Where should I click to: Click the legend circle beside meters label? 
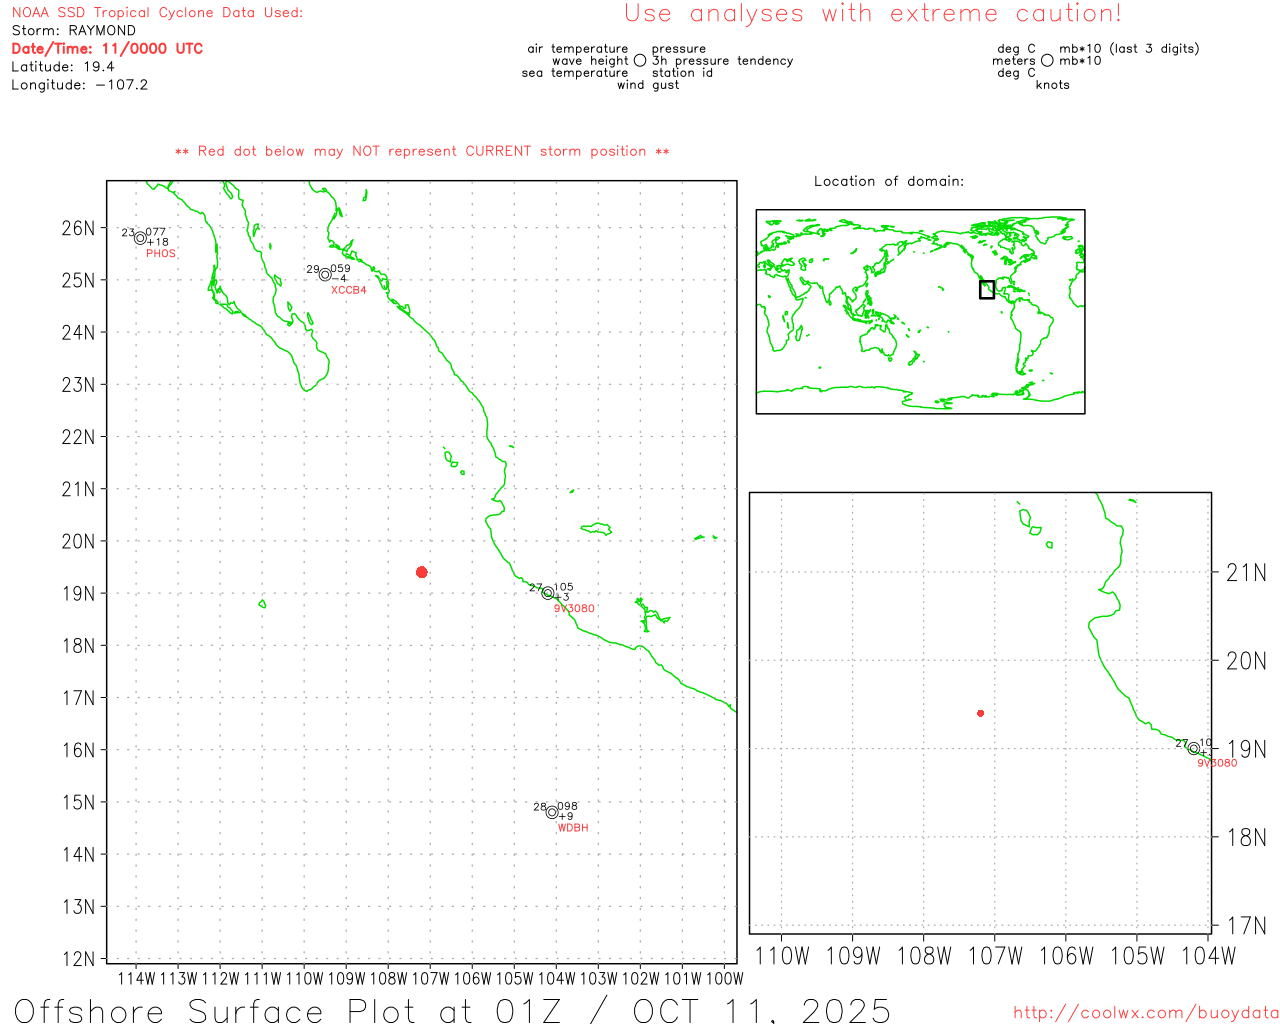(1047, 61)
